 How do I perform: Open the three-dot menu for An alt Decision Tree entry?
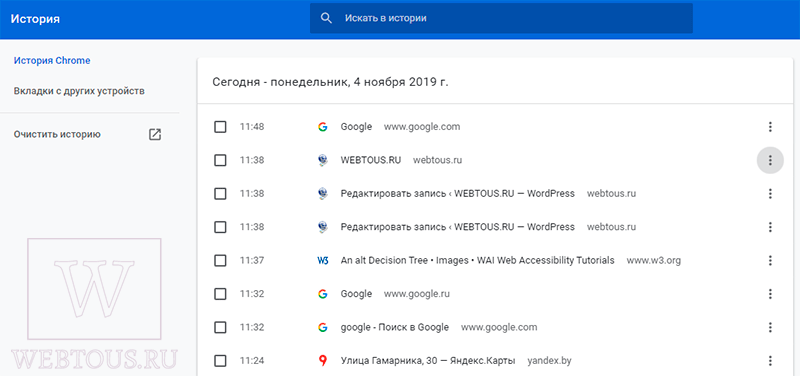click(770, 261)
